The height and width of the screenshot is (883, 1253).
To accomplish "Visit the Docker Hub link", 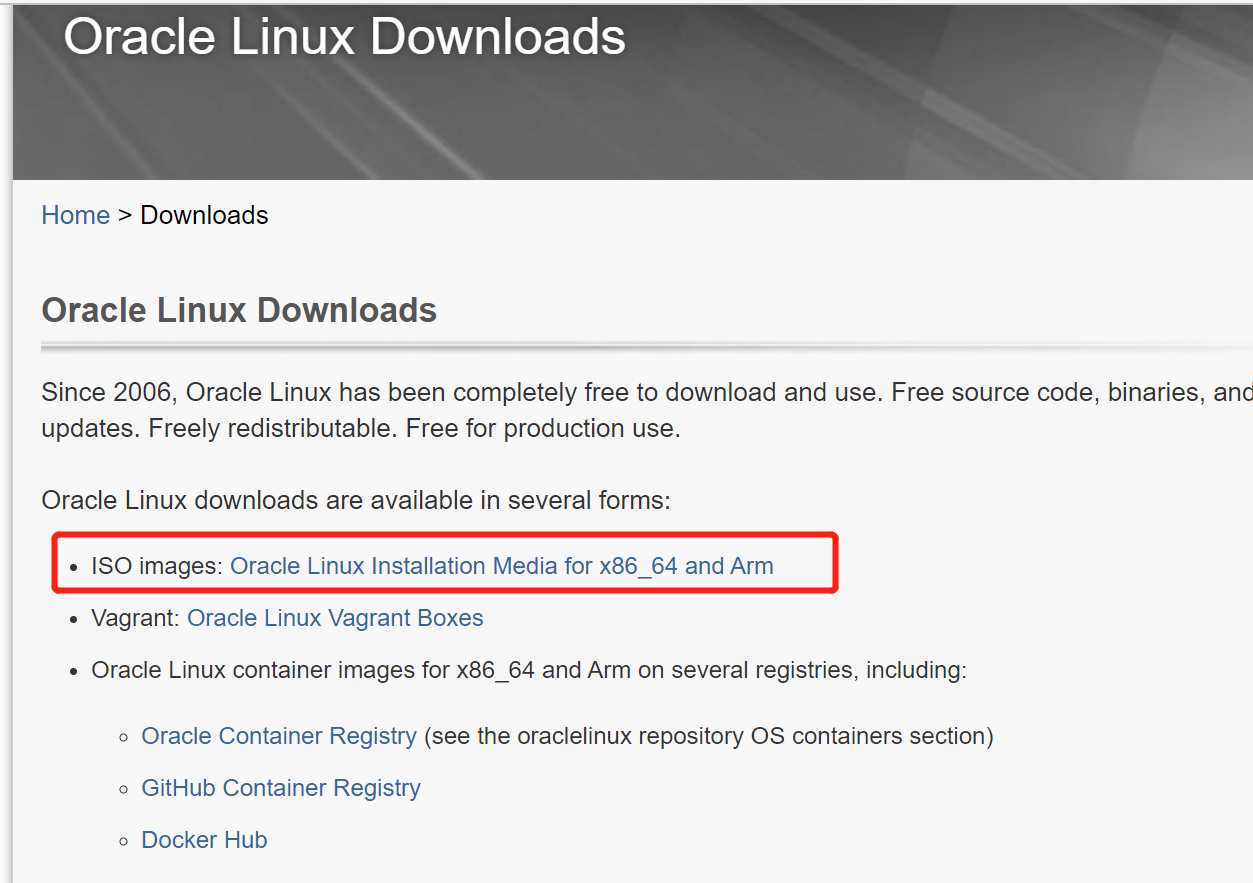I will [x=204, y=840].
